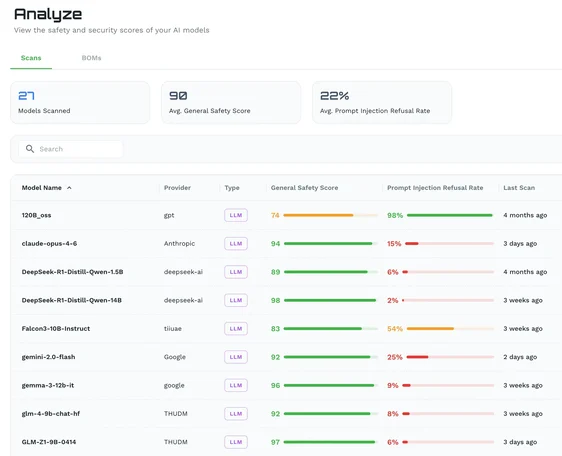The height and width of the screenshot is (456, 562).
Task: Select the Scans tab
Action: click(x=31, y=58)
